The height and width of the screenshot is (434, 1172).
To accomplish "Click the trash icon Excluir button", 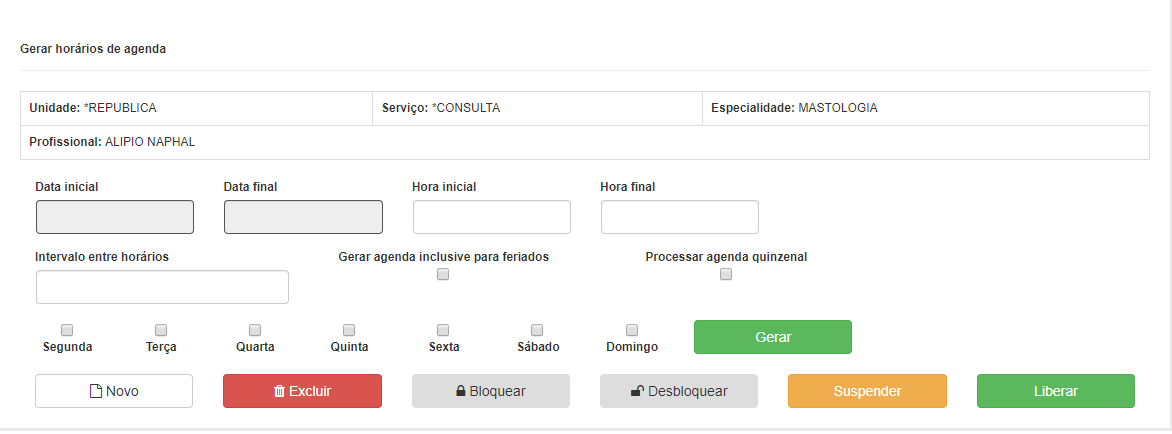I will click(x=303, y=391).
